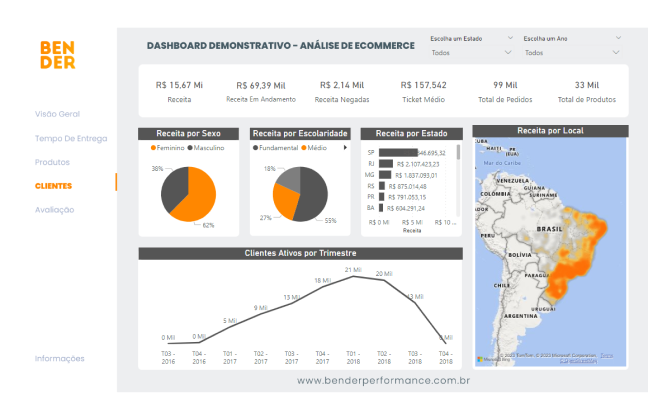This screenshot has height=420, width=648.
Task: Click the Receita por Sexo chart title
Action: coord(188,134)
